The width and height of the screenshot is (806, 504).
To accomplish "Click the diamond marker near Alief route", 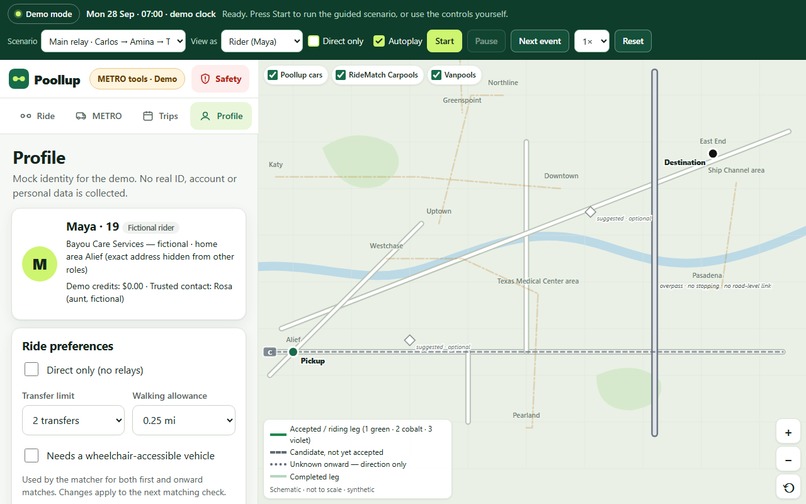I will click(x=409, y=340).
